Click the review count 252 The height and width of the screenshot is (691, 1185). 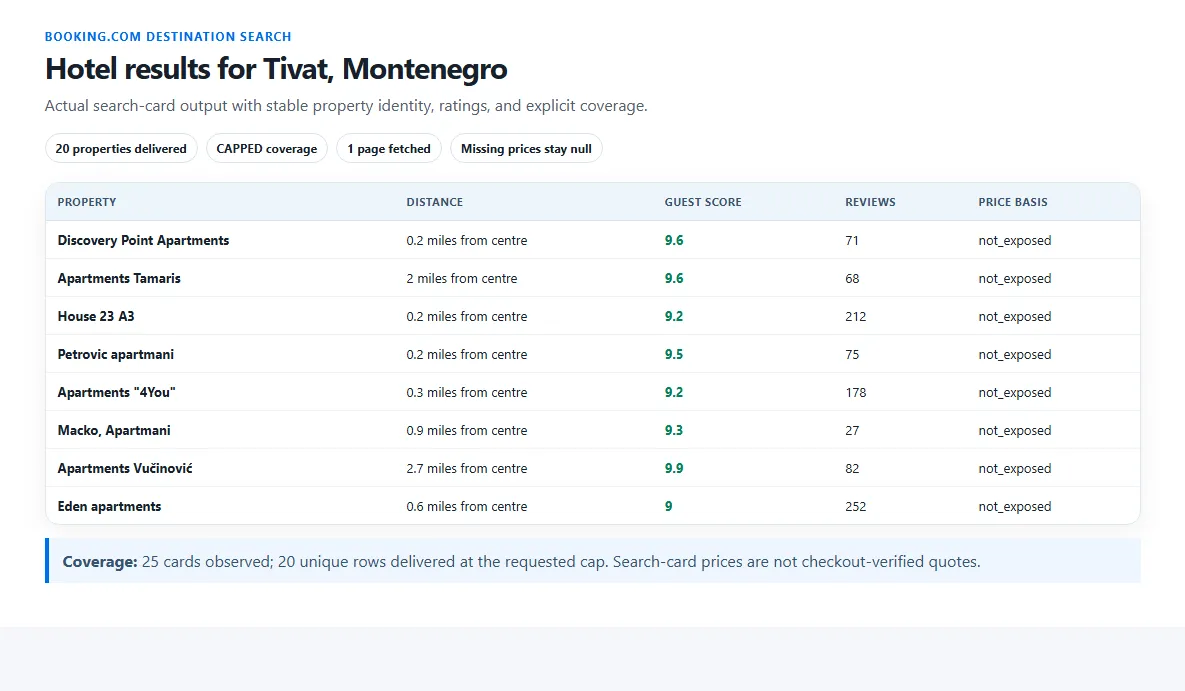click(855, 506)
